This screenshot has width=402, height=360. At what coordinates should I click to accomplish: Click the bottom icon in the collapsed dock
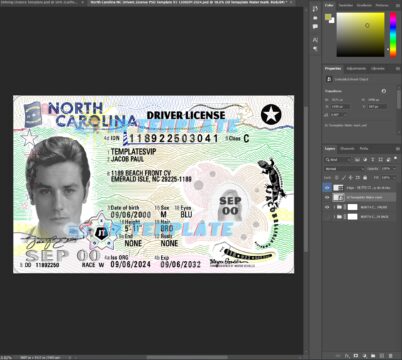(x=315, y=49)
